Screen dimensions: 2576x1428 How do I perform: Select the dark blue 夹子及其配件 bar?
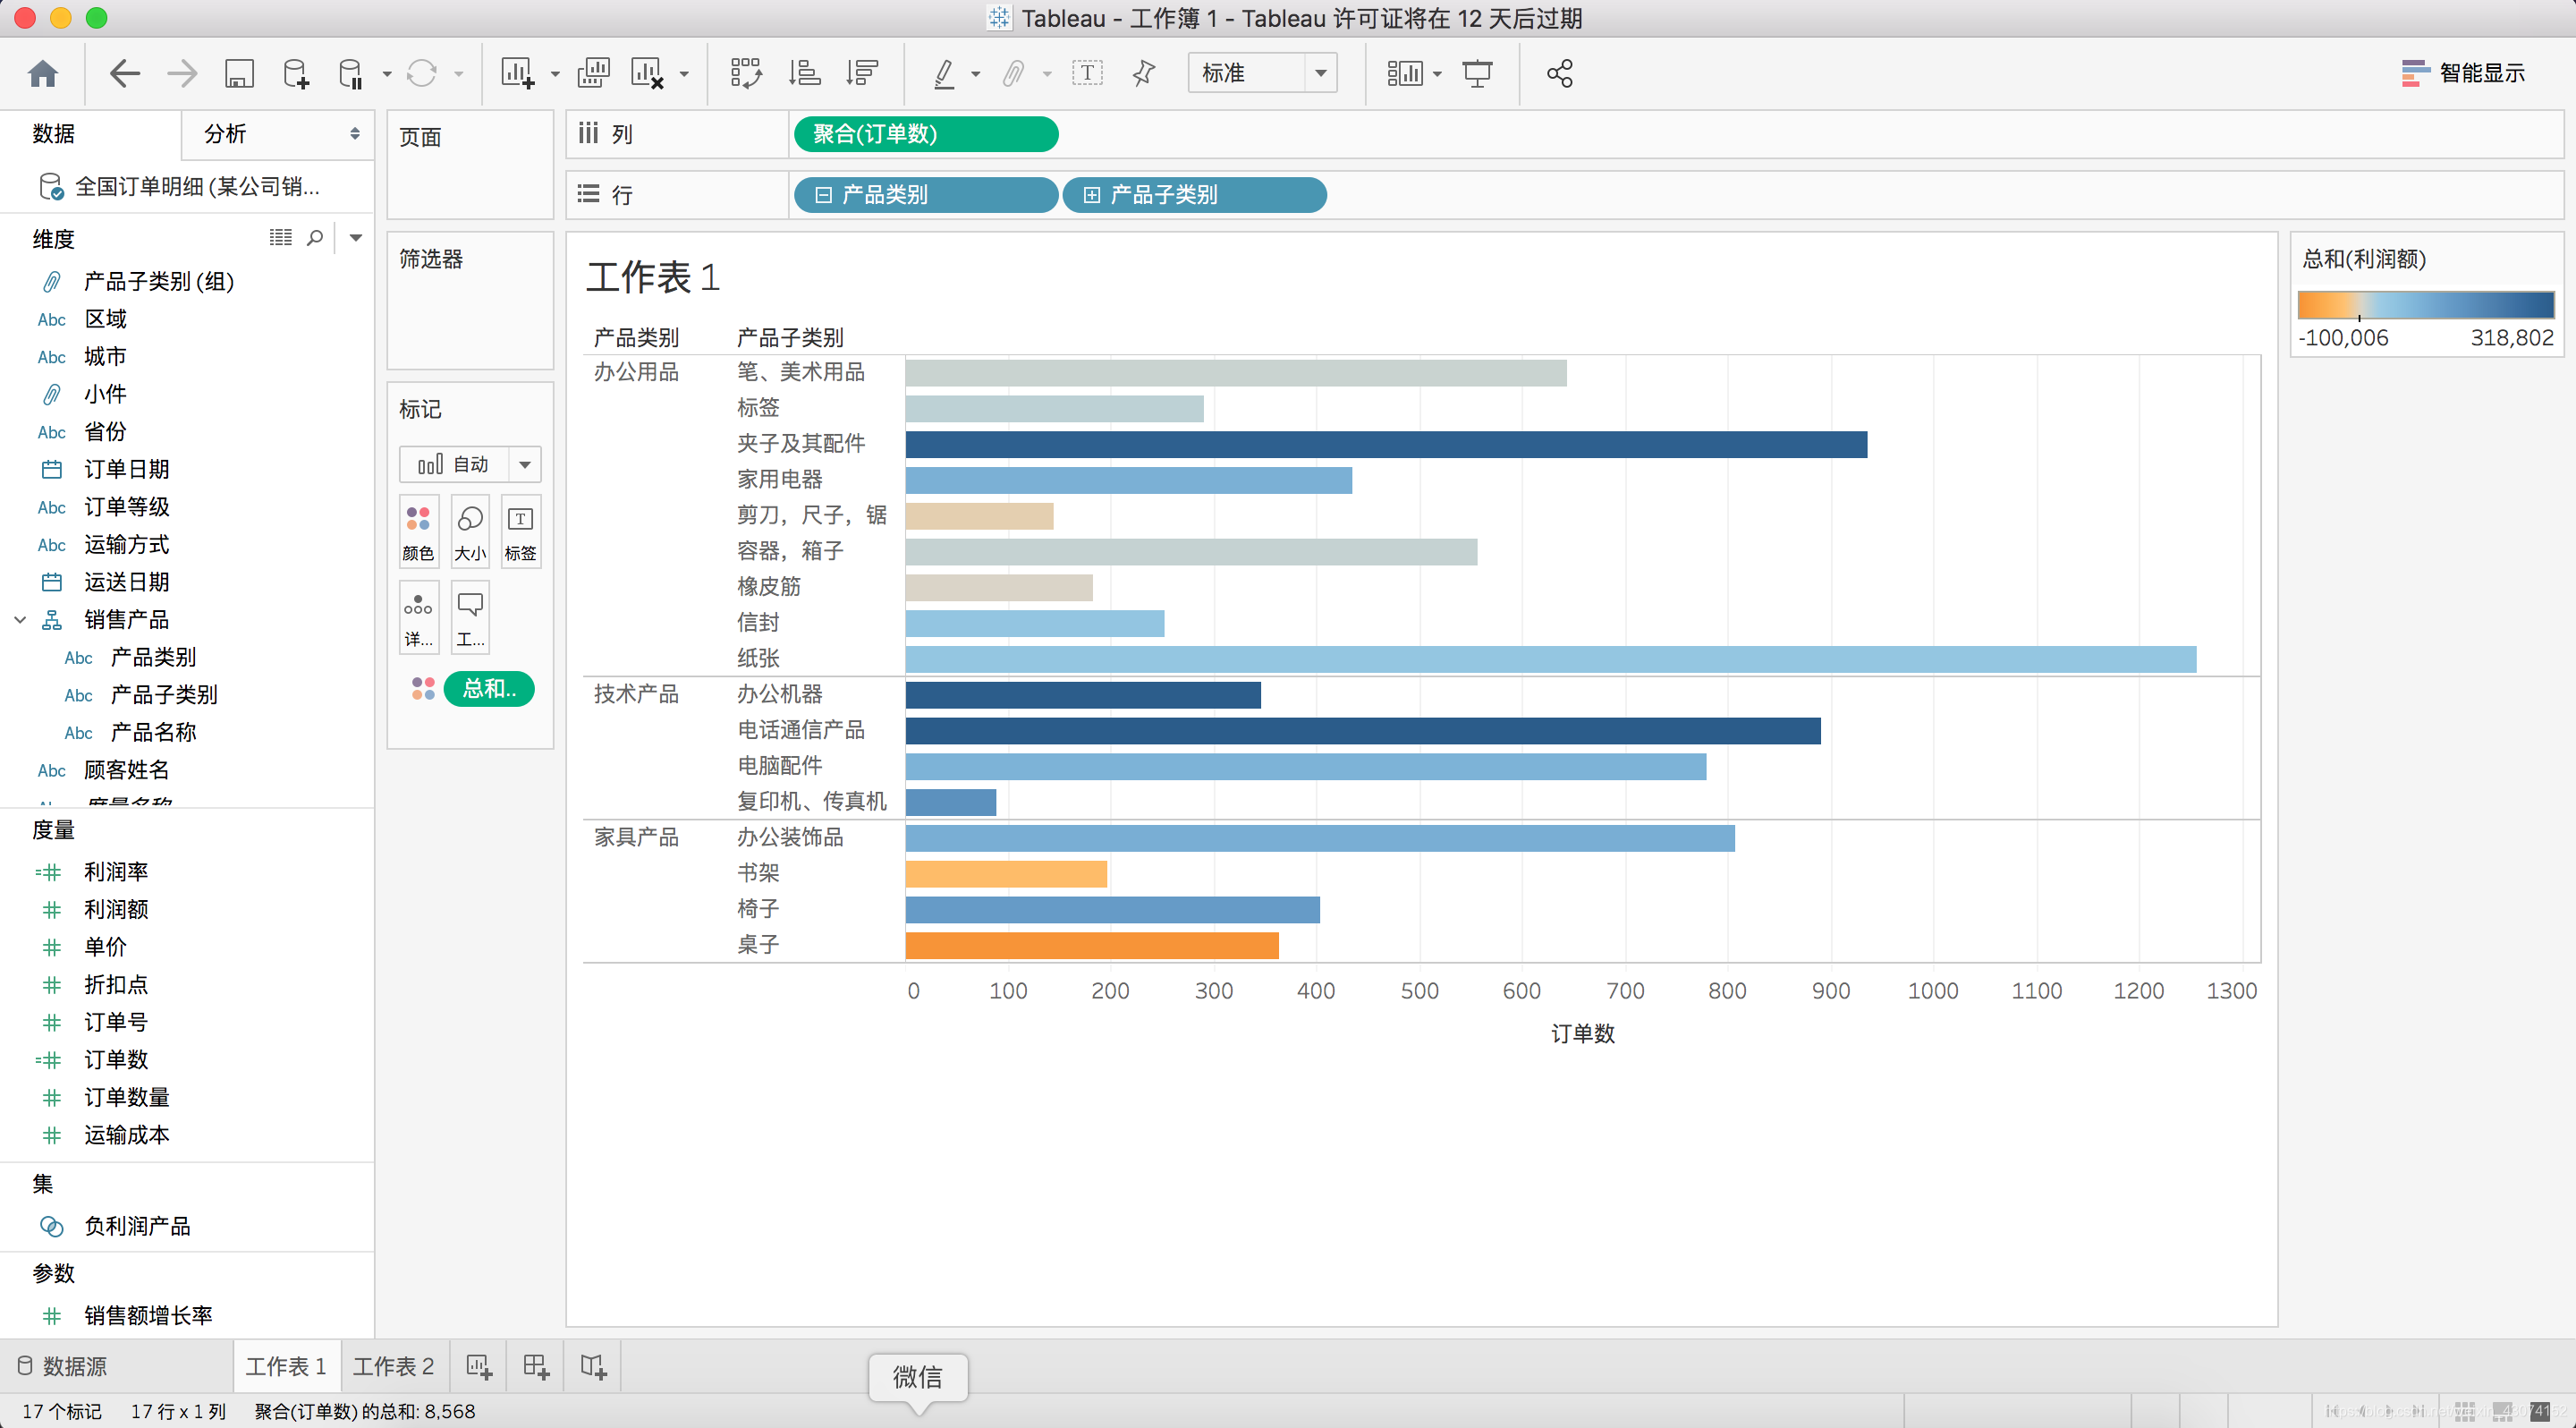tap(1386, 444)
